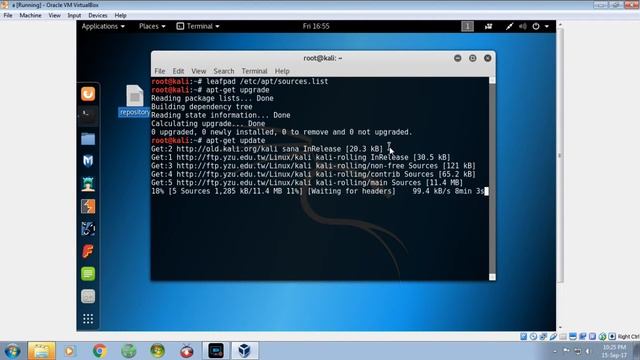The image size is (640, 360).
Task: Click Windows taskbar clock
Action: tap(614, 351)
